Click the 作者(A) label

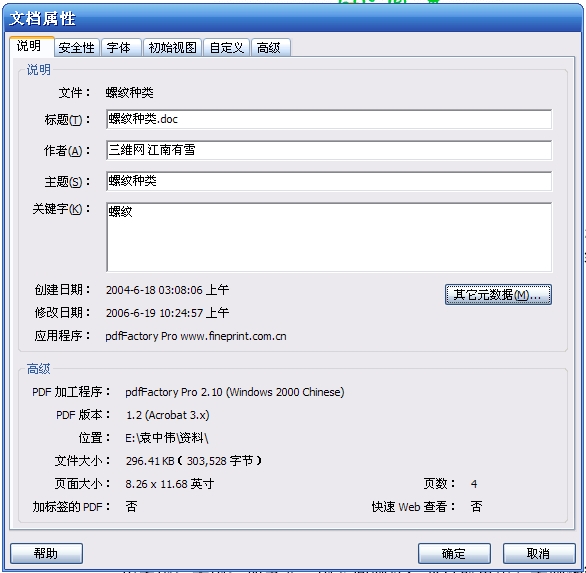[x=67, y=151]
